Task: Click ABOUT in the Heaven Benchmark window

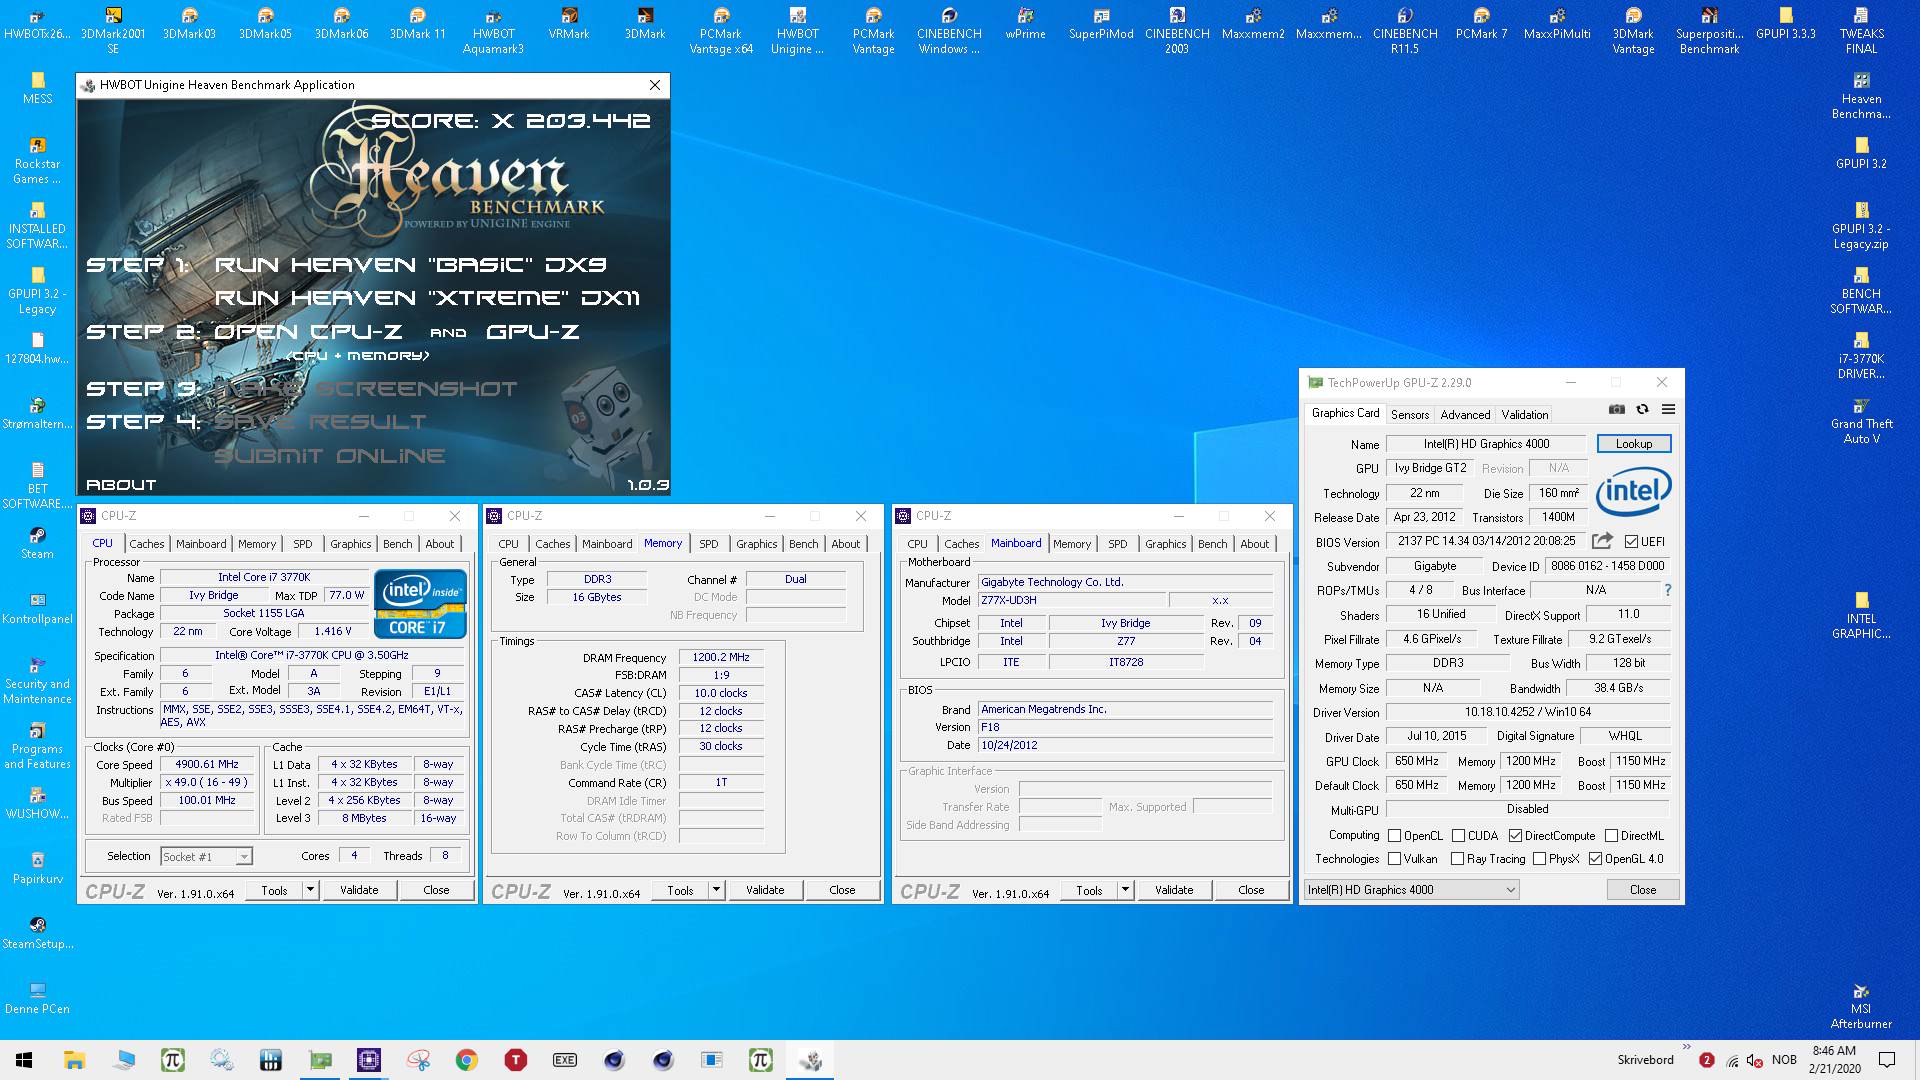Action: point(121,485)
